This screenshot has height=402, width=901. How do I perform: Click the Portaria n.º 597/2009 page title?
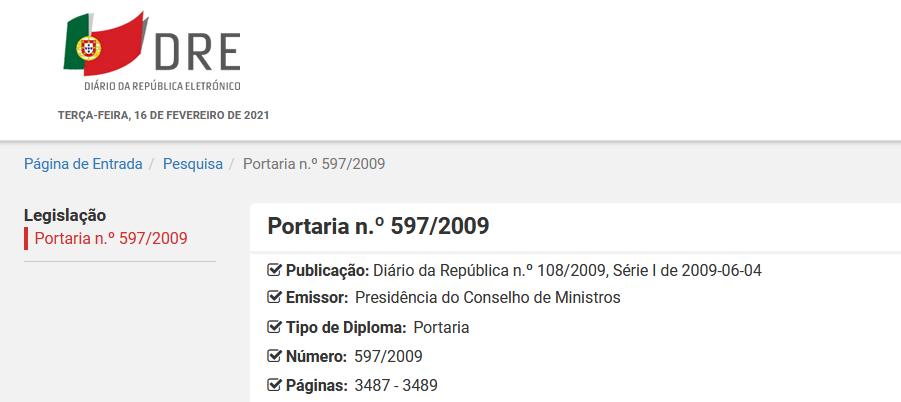[x=379, y=226]
